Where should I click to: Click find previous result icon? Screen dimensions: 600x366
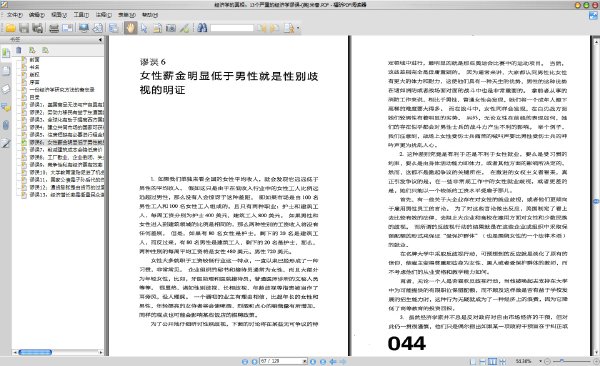[x=261, y=28]
